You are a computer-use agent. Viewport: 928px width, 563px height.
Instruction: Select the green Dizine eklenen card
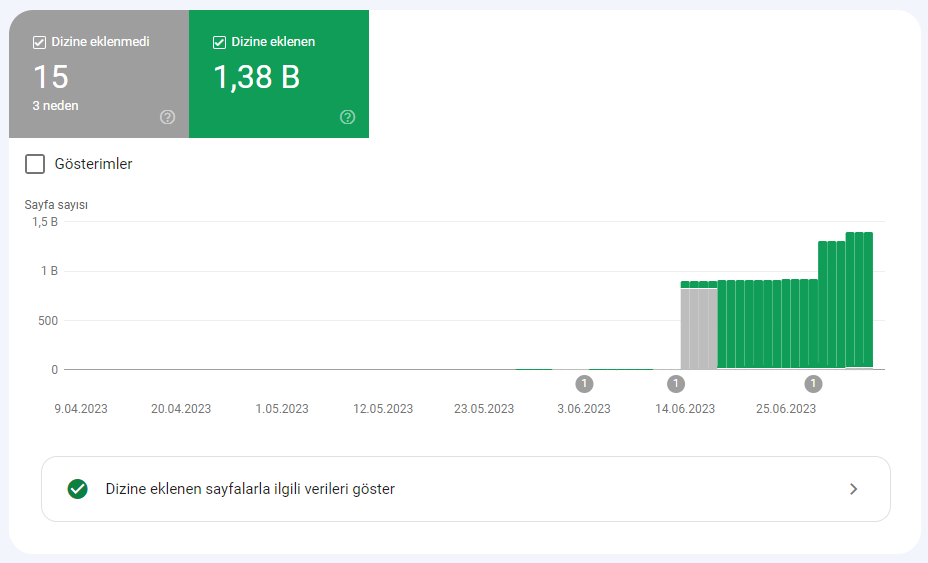coord(279,74)
